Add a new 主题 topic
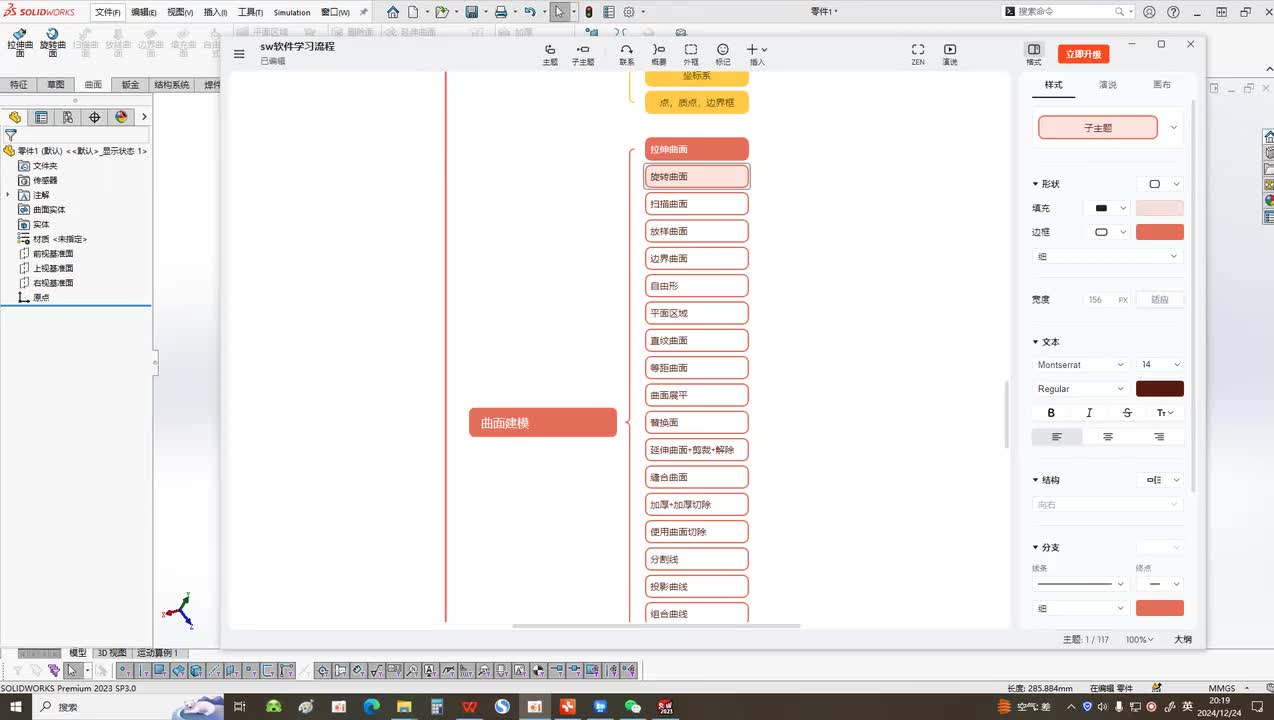This screenshot has height=720, width=1274. click(x=550, y=54)
